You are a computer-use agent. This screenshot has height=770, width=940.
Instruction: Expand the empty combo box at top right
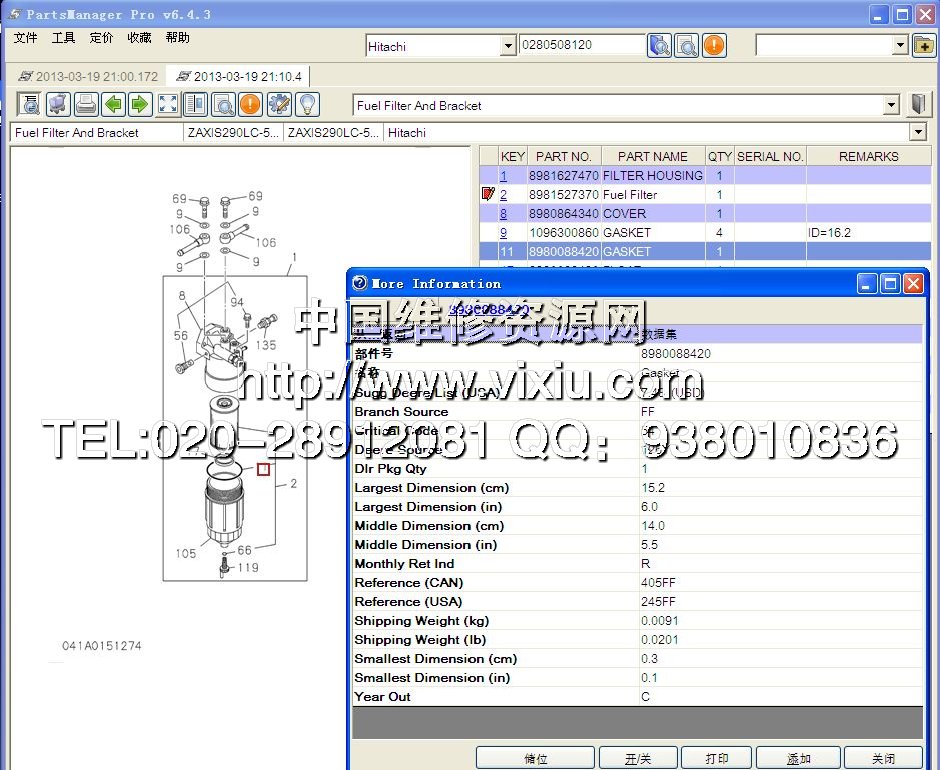click(x=898, y=46)
